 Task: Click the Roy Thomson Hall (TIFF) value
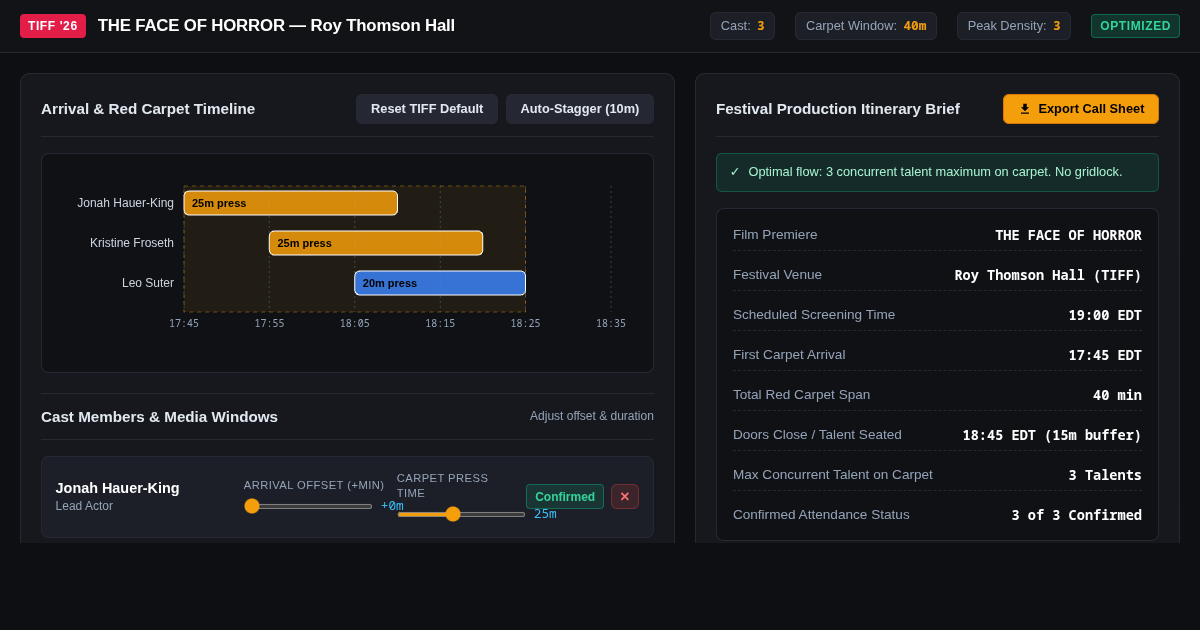(1048, 275)
